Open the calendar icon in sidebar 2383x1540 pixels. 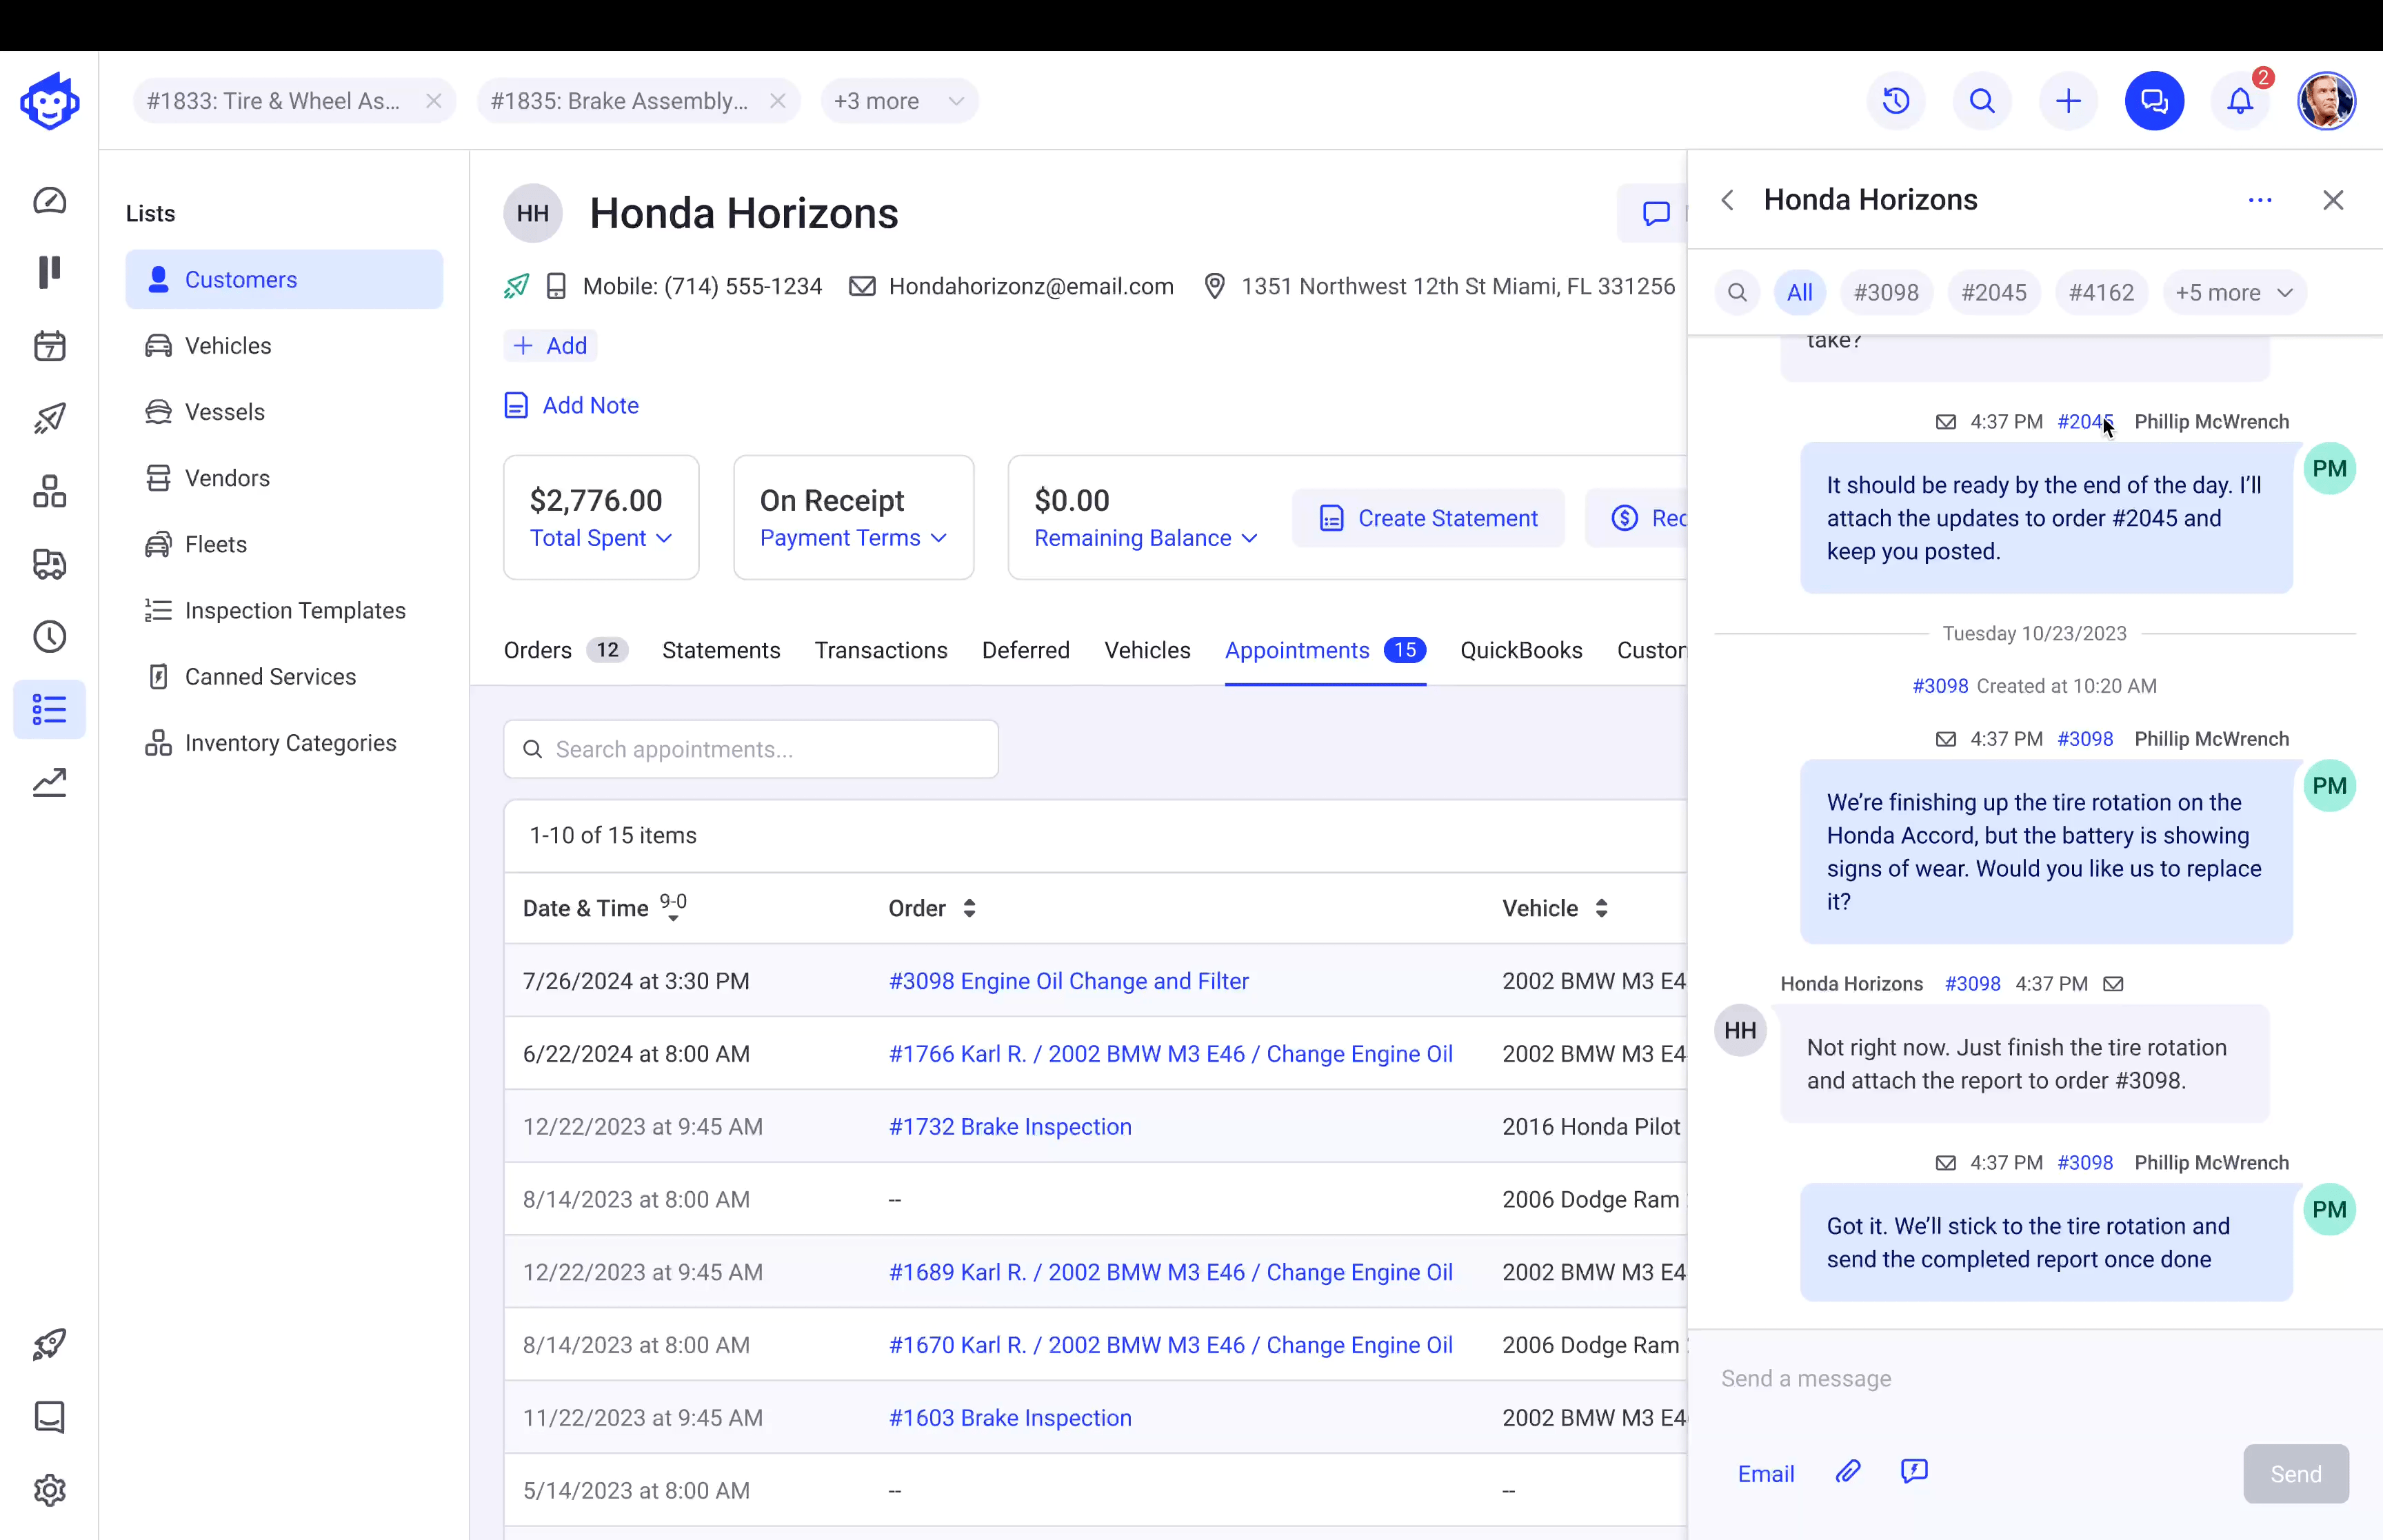(49, 346)
